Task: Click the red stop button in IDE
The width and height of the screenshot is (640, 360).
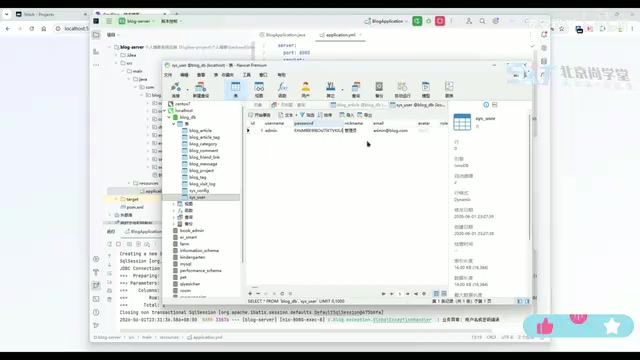Action: 440,21
